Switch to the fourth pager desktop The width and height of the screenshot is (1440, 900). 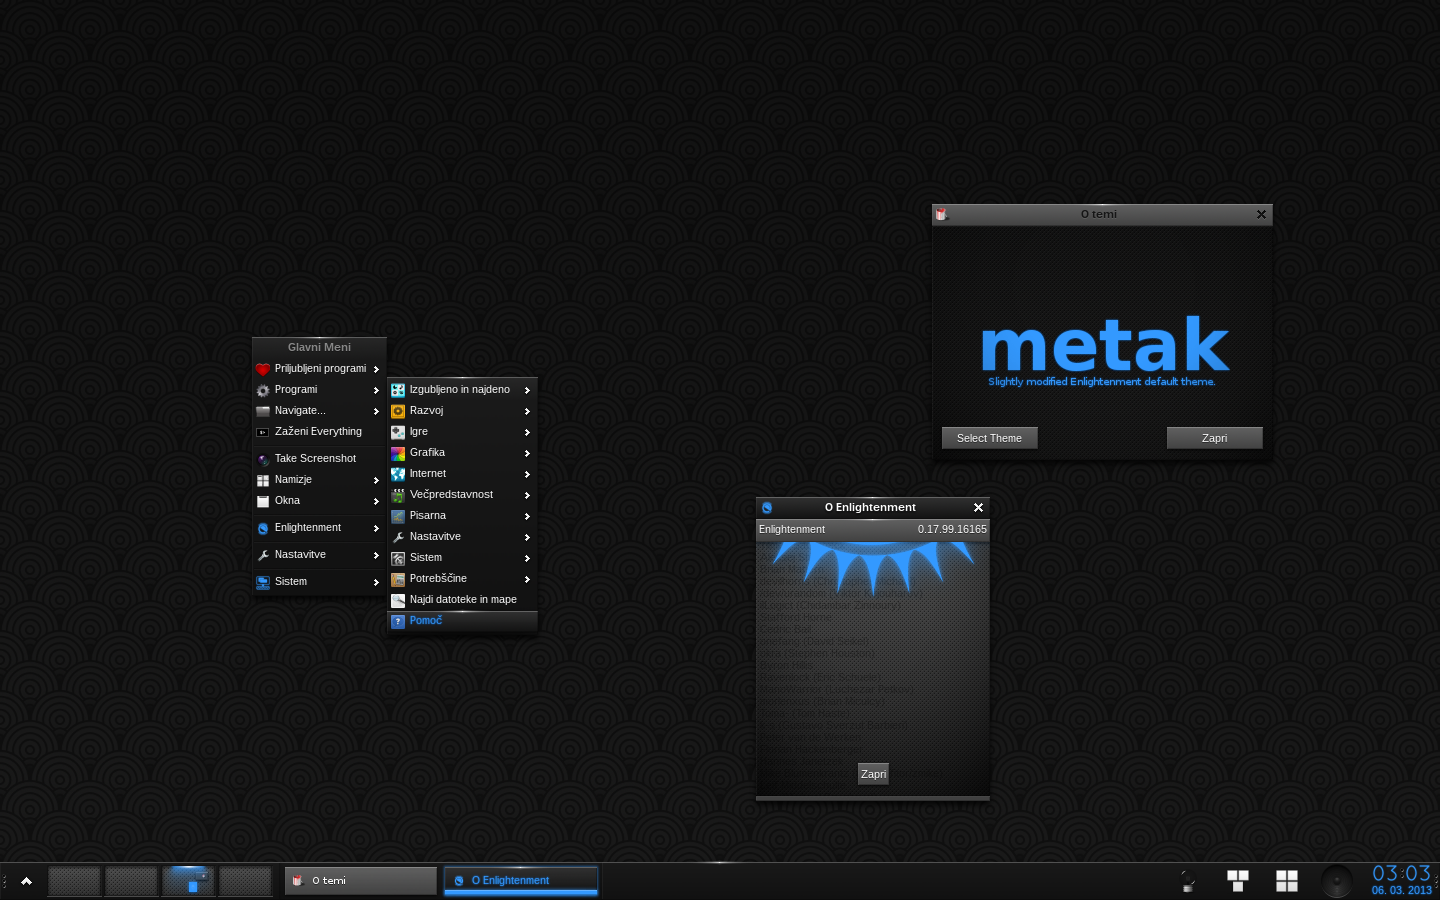(245, 881)
